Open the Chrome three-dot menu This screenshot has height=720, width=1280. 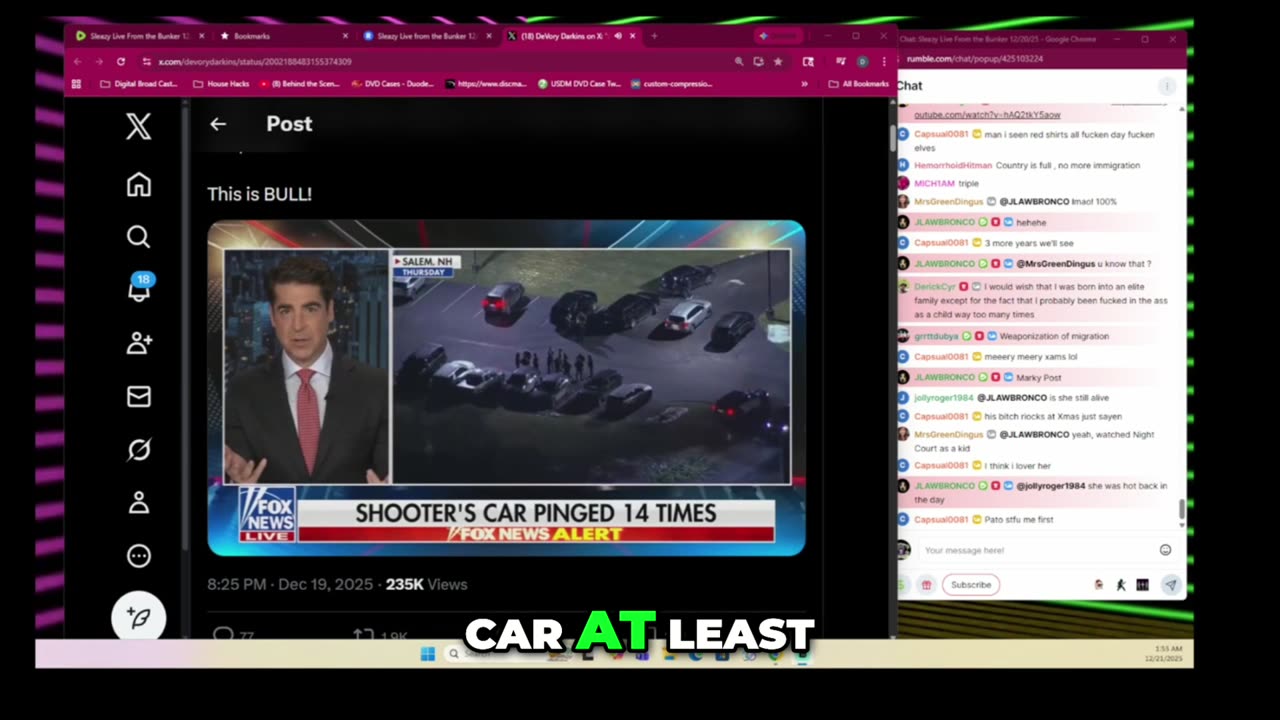point(884,62)
